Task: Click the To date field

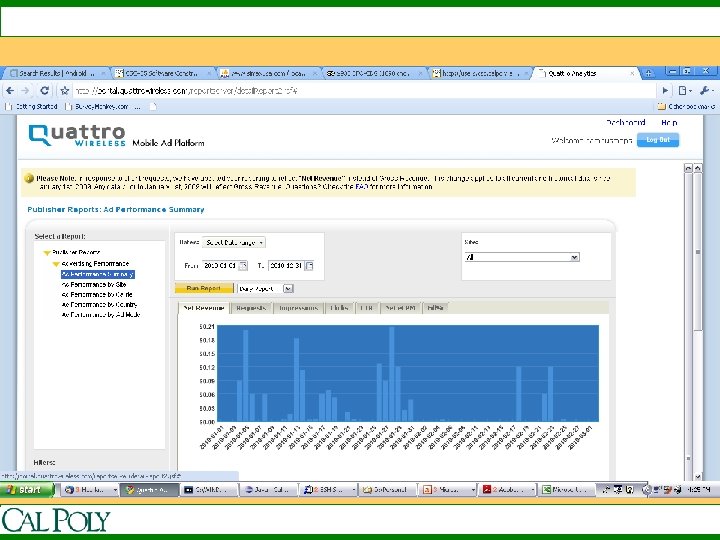Action: 286,265
